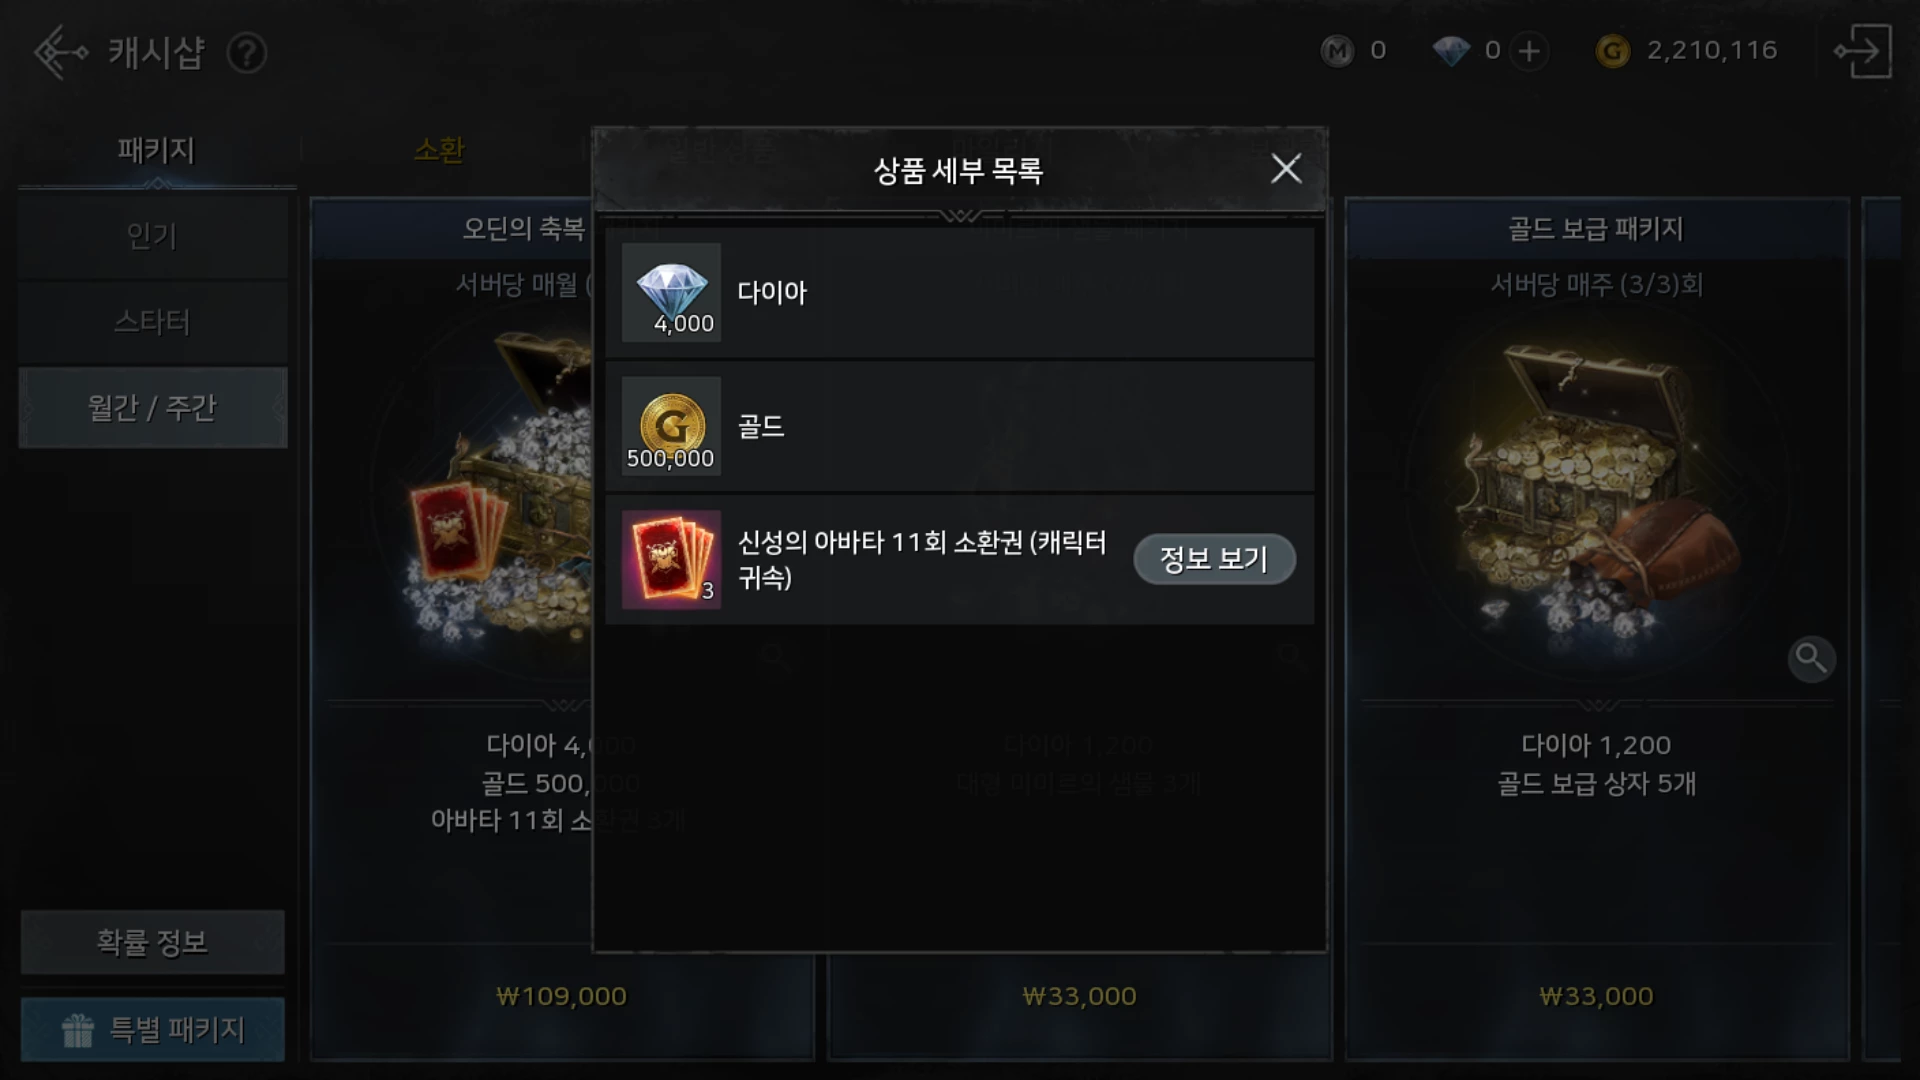Click the plus icon to add diamonds
Image resolution: width=1920 pixels, height=1080 pixels.
pyautogui.click(x=1529, y=51)
